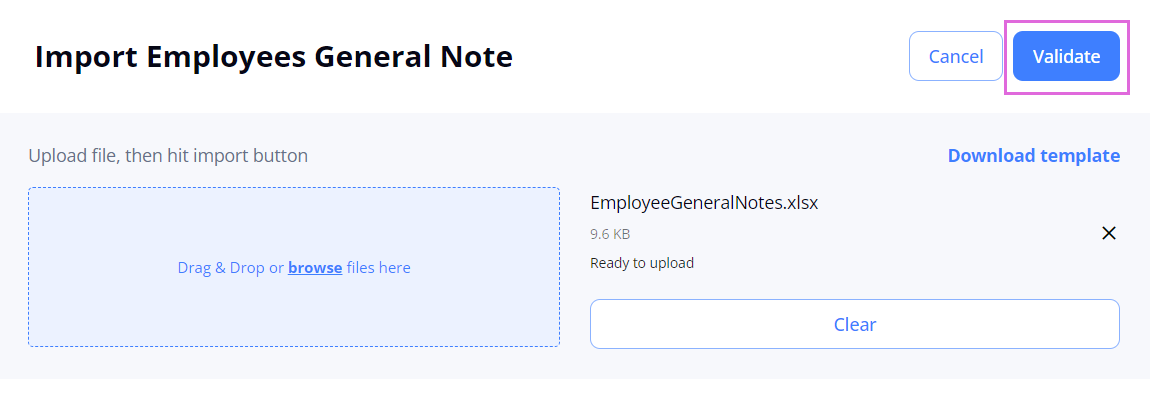The height and width of the screenshot is (394, 1150).
Task: Clear the uploaded file list
Action: click(854, 324)
